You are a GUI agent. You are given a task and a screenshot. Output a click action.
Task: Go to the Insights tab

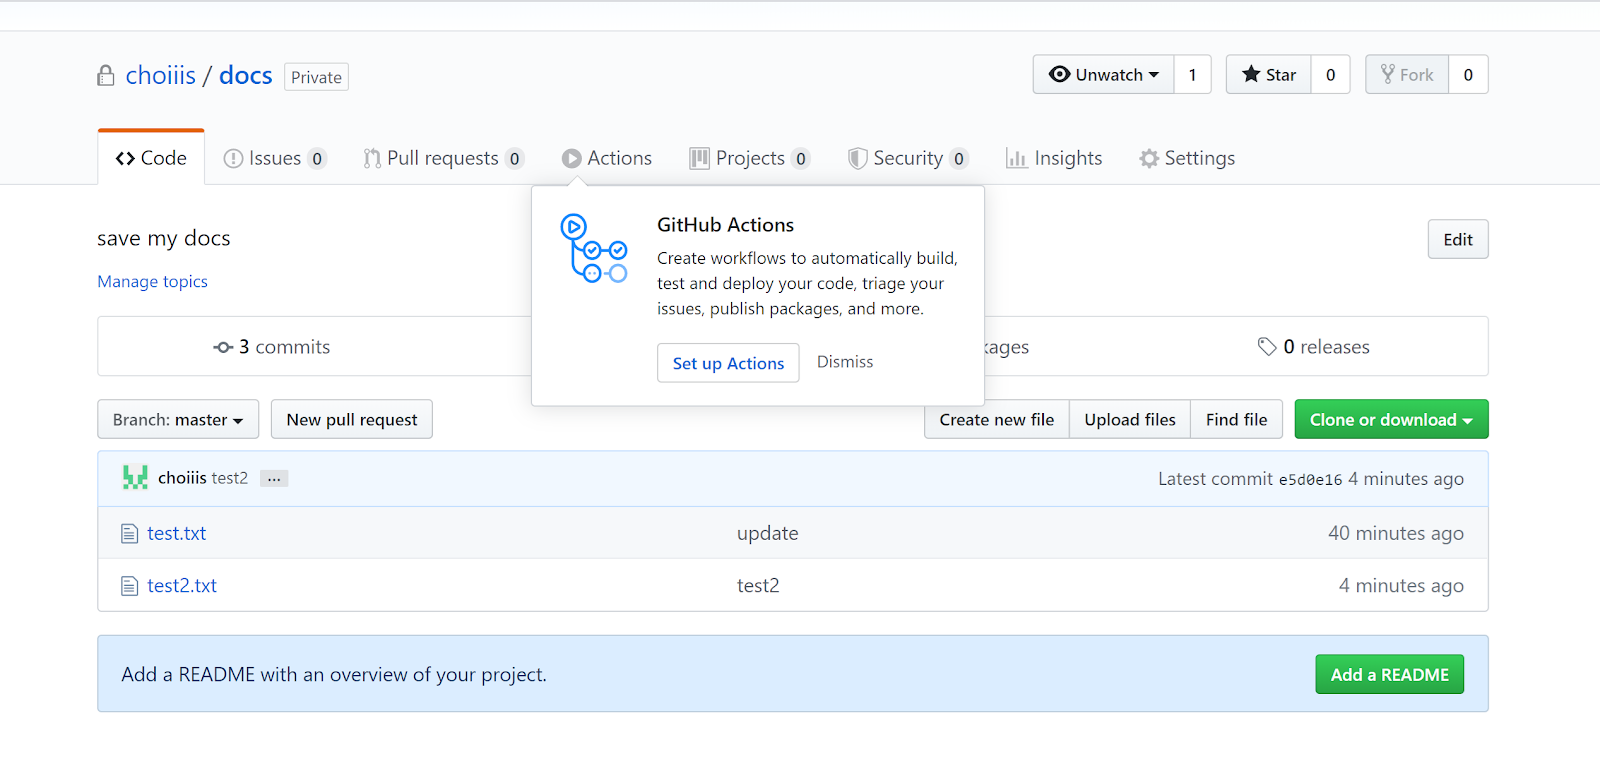(x=1054, y=158)
